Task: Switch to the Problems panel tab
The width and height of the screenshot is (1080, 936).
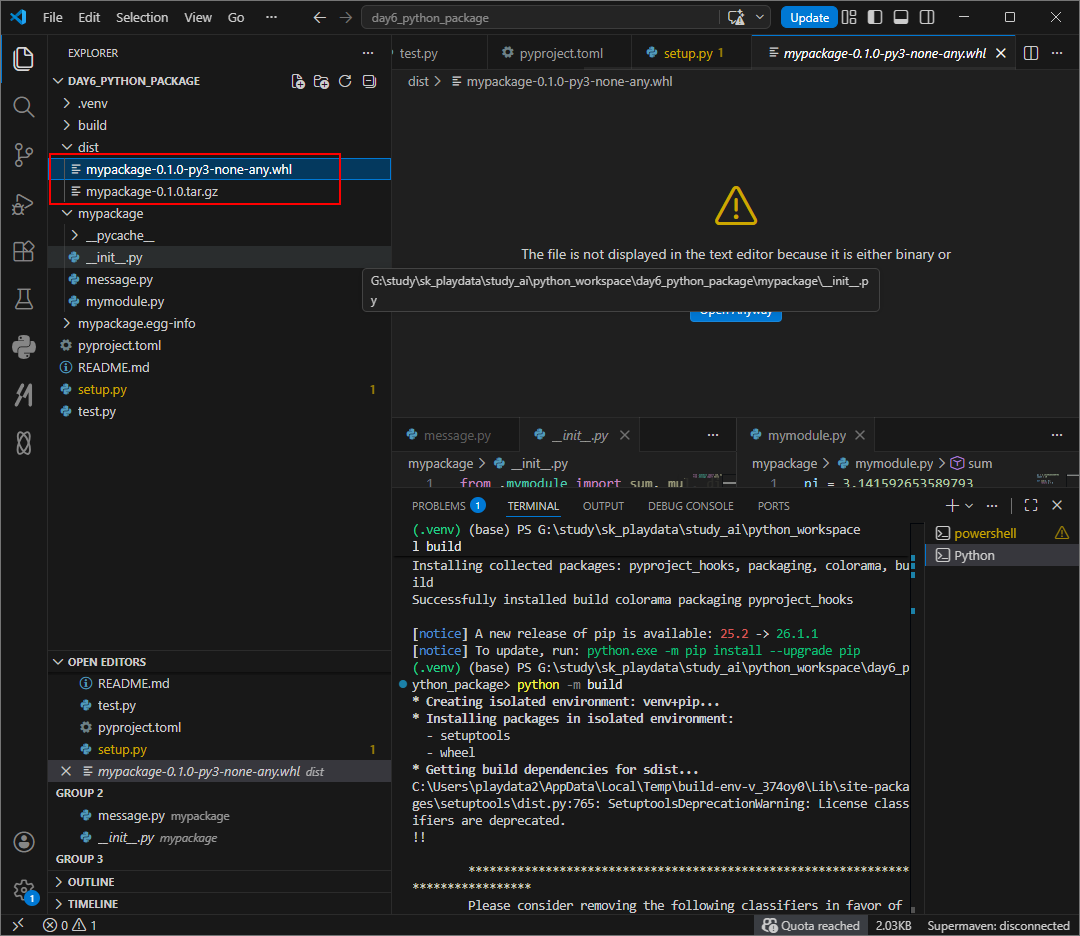Action: [x=448, y=506]
